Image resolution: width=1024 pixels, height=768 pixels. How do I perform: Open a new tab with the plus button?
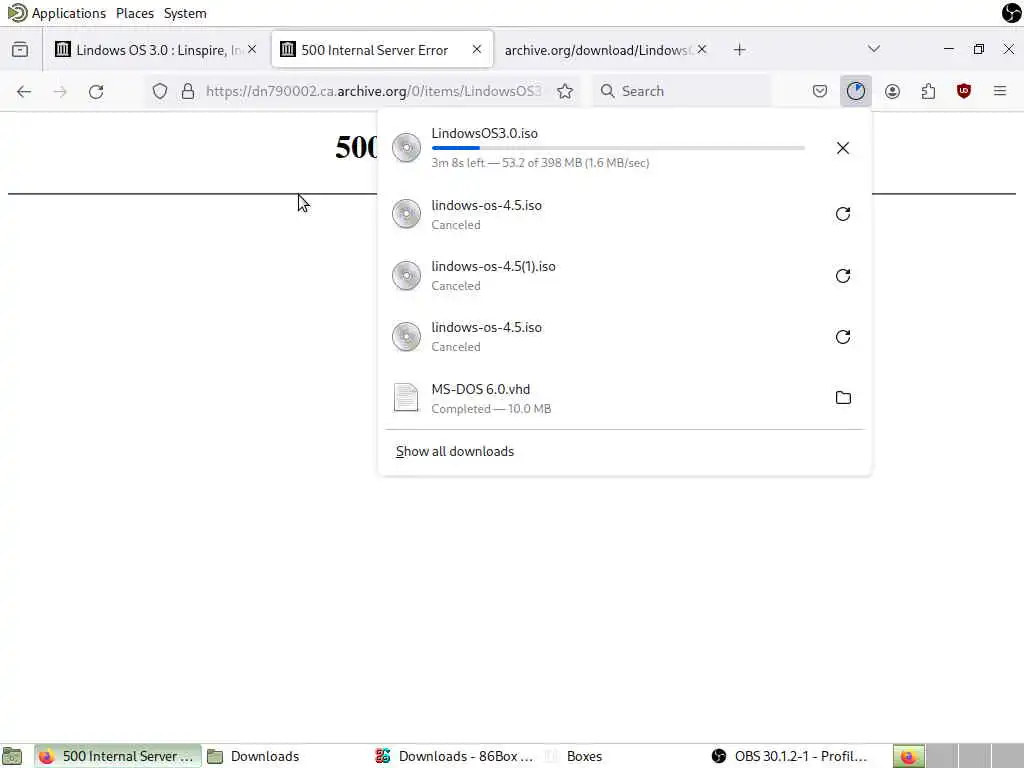[x=739, y=50]
